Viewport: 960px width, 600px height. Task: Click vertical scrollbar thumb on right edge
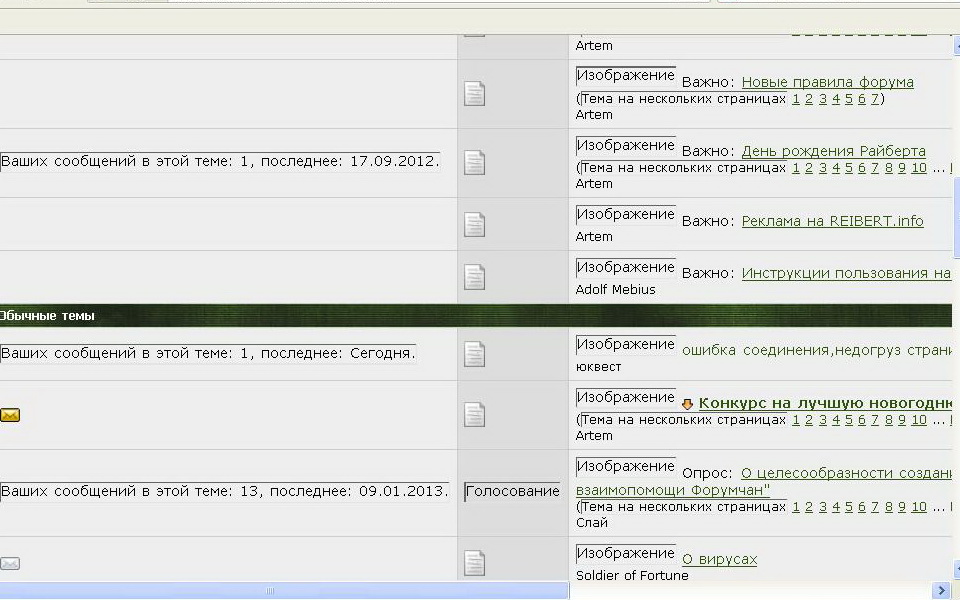click(957, 219)
